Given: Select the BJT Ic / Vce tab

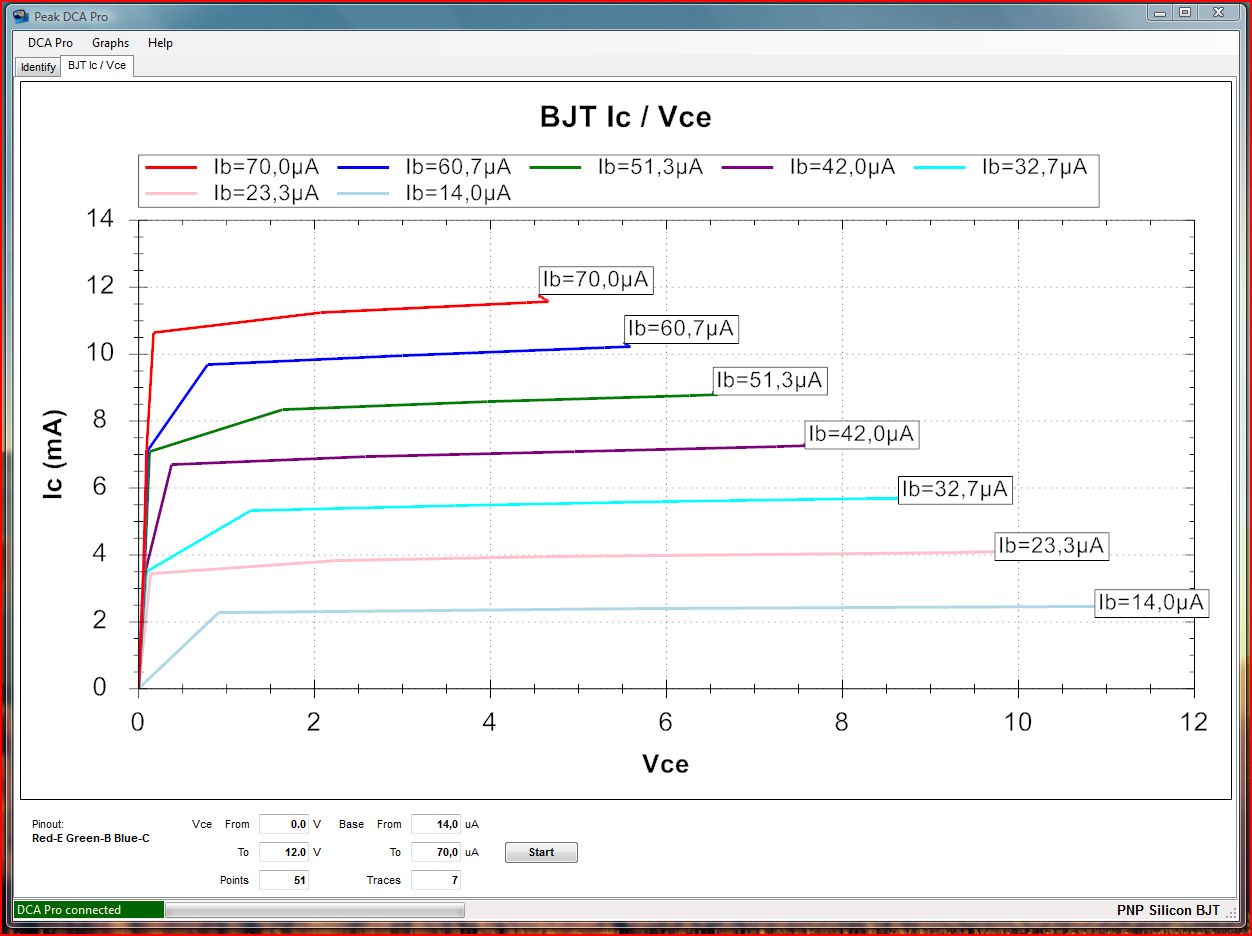Looking at the screenshot, I should pos(97,65).
